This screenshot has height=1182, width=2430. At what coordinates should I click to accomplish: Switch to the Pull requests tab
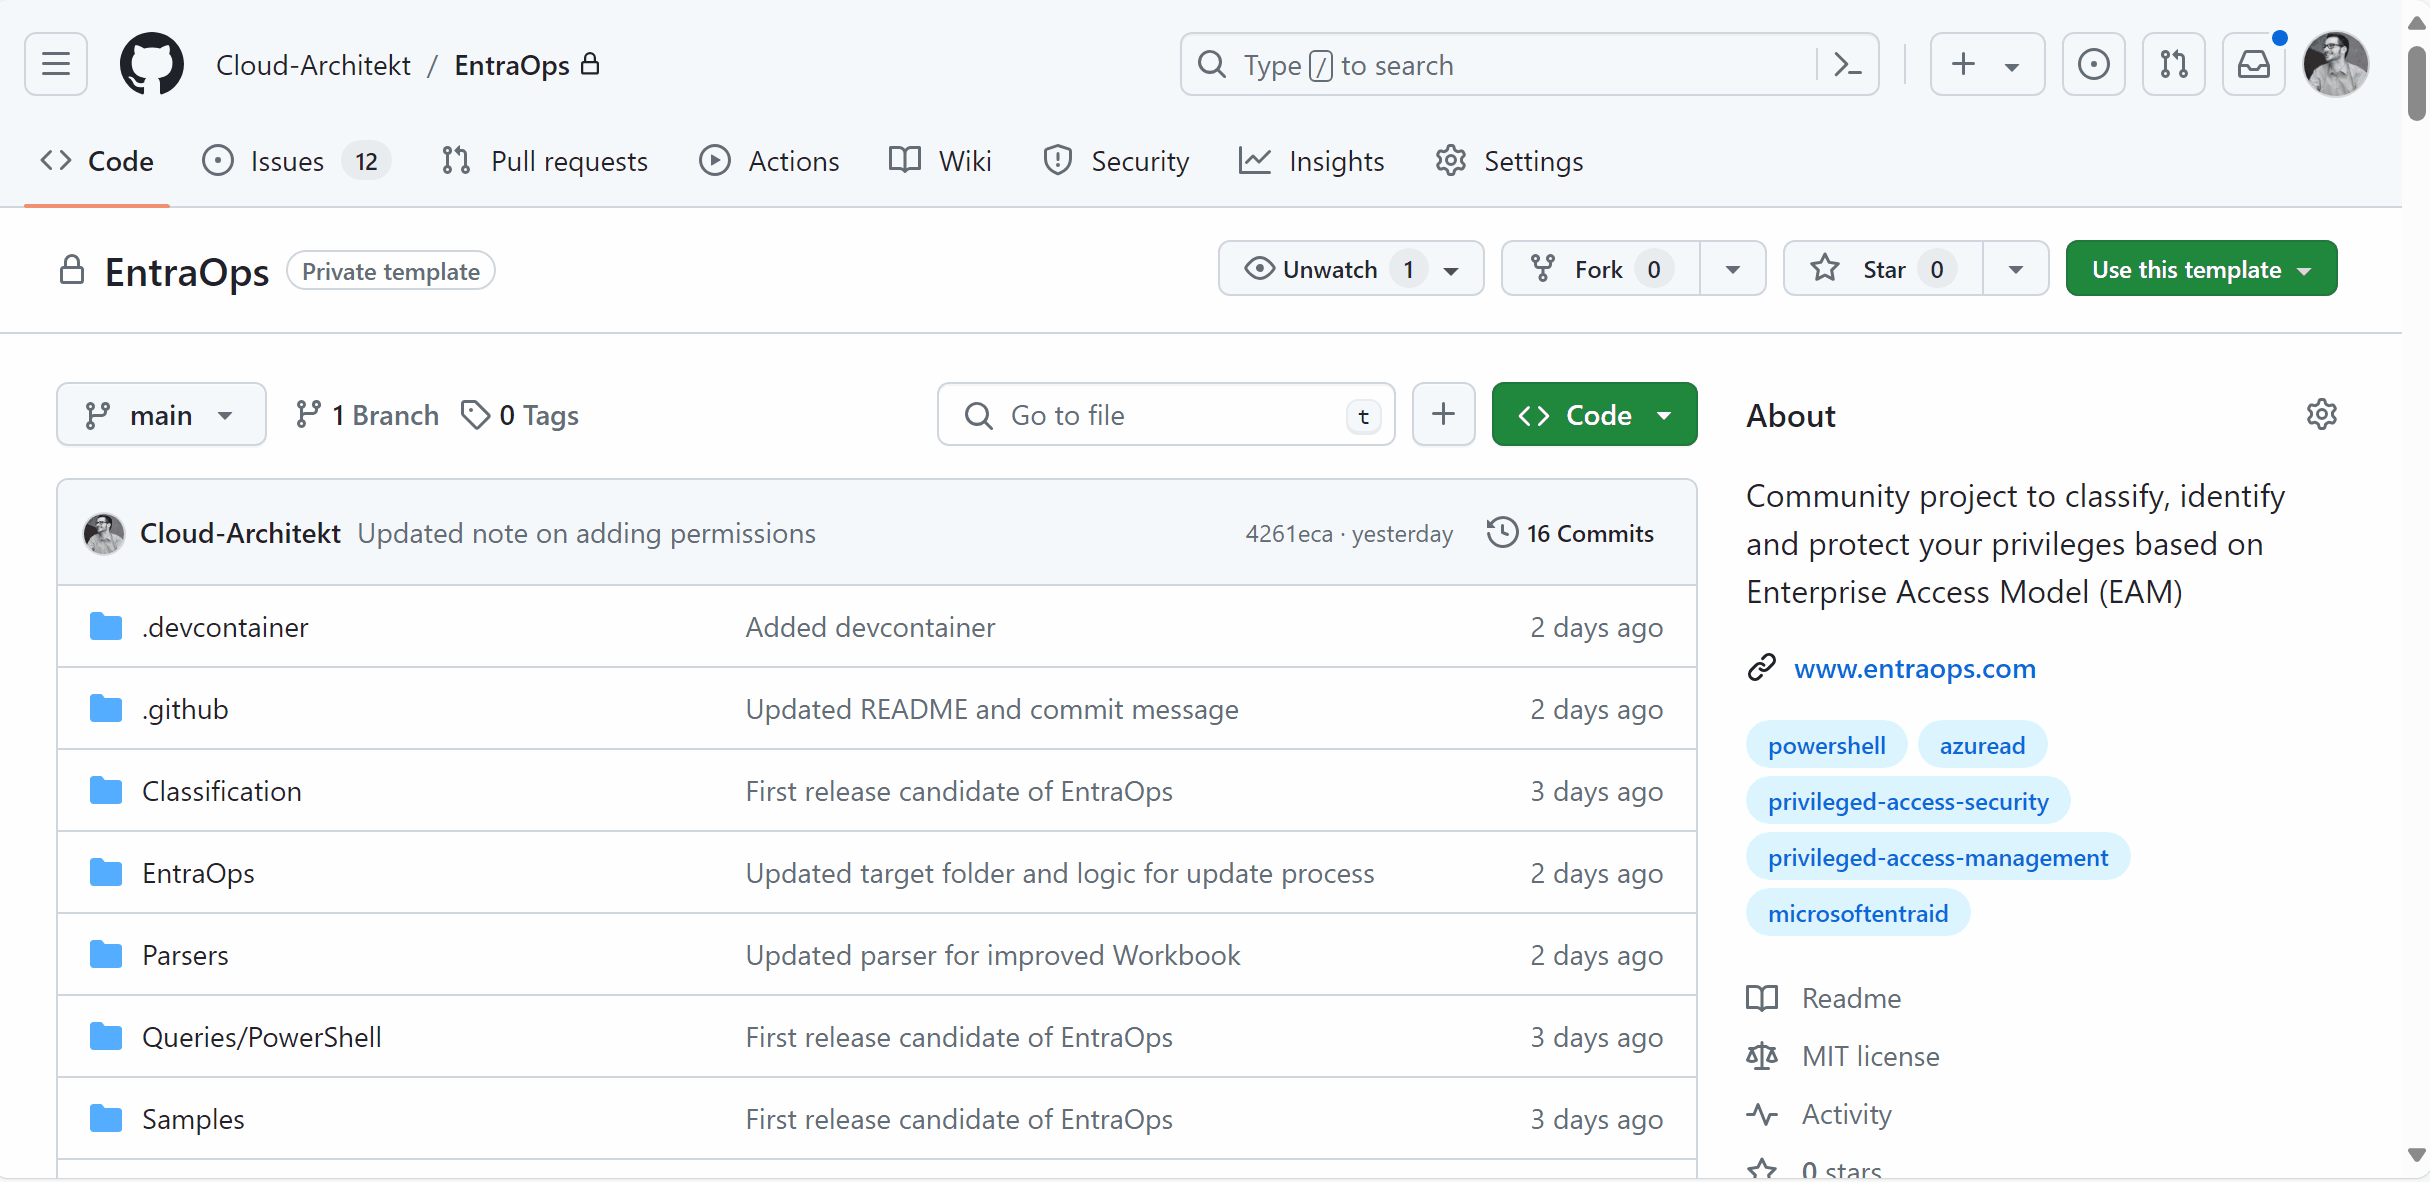coord(545,161)
